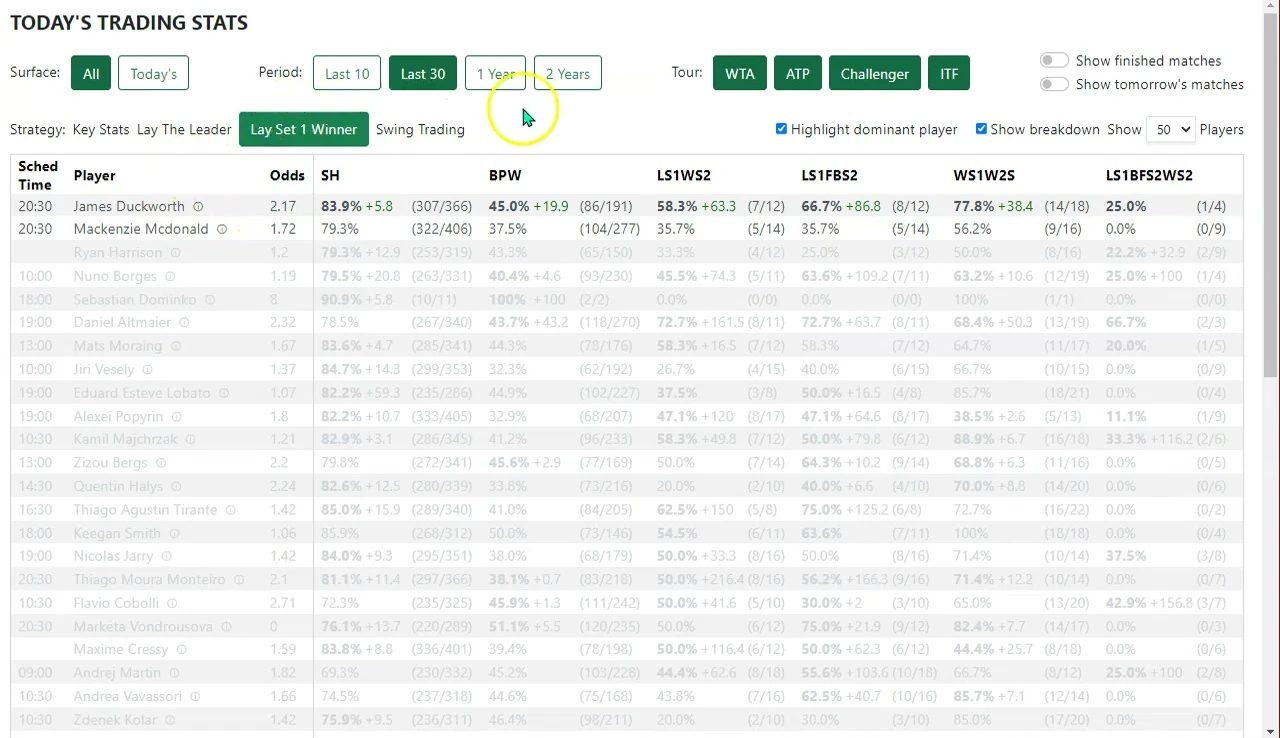Open info icon beside Quentin Halys
1280x738 pixels.
176,487
